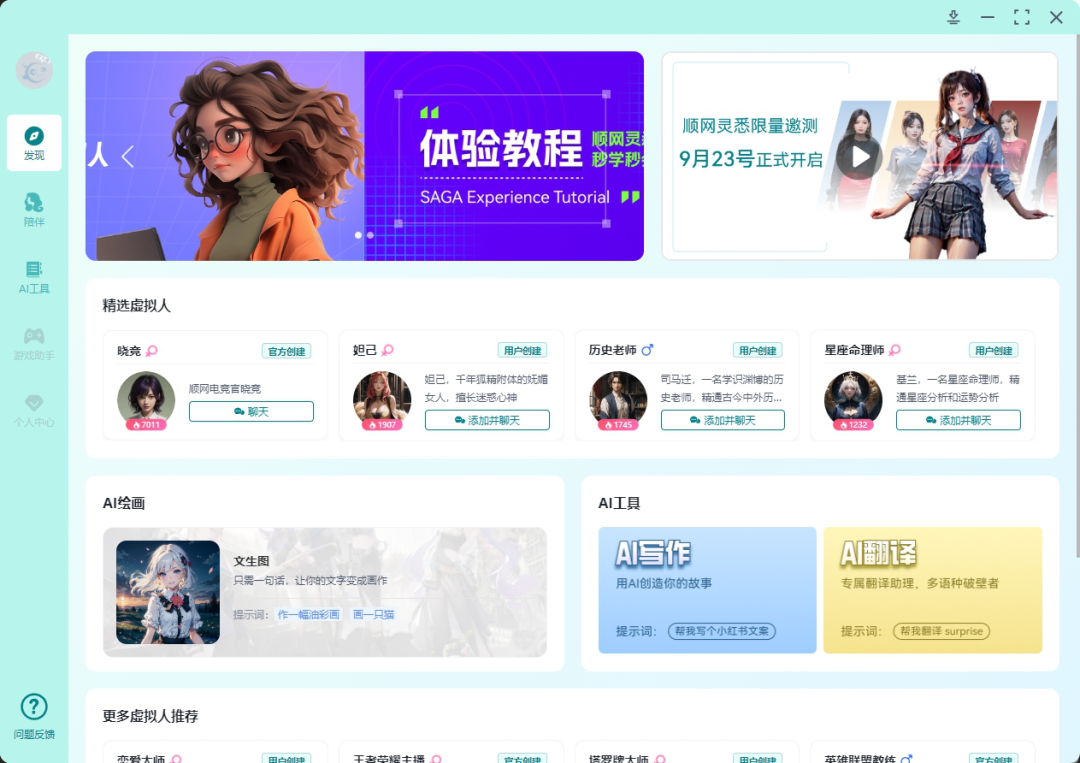1080x763 pixels.
Task: Click the vertical scrollbar on the right
Action: (1077, 296)
